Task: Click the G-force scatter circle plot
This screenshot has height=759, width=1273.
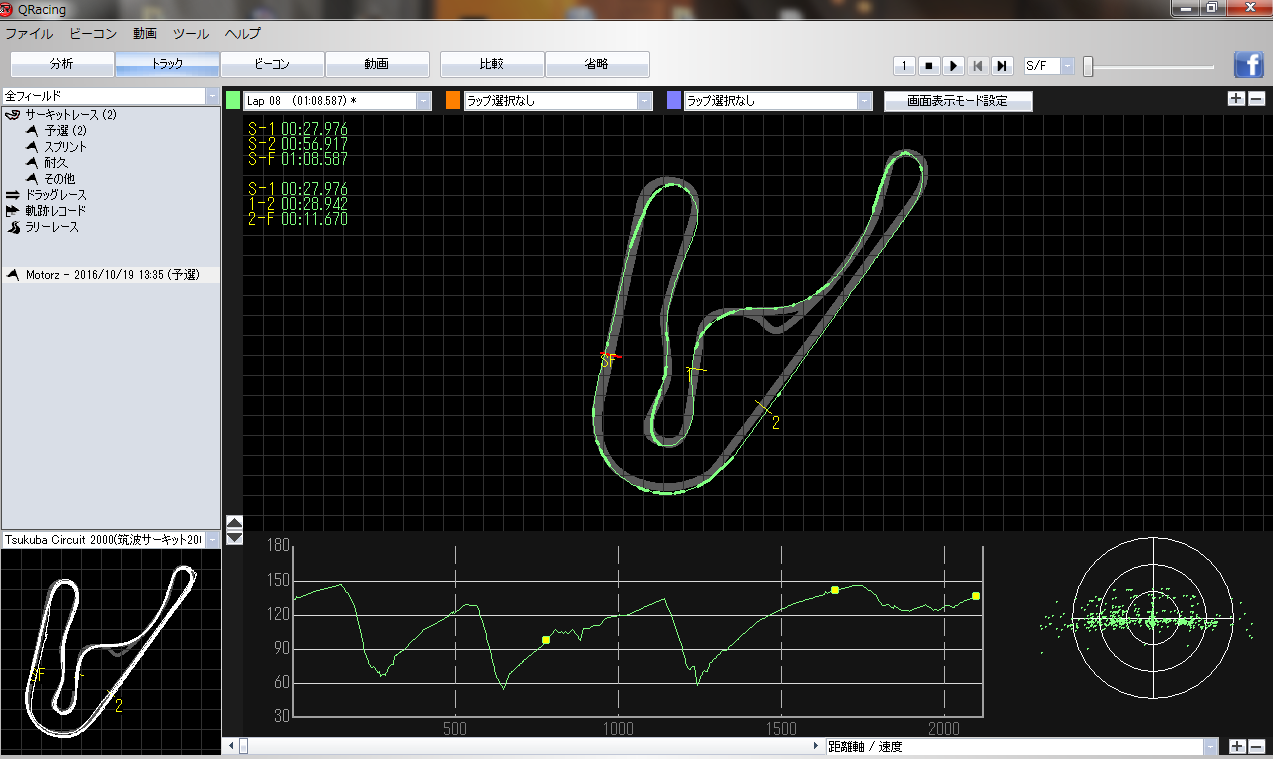Action: point(1151,620)
